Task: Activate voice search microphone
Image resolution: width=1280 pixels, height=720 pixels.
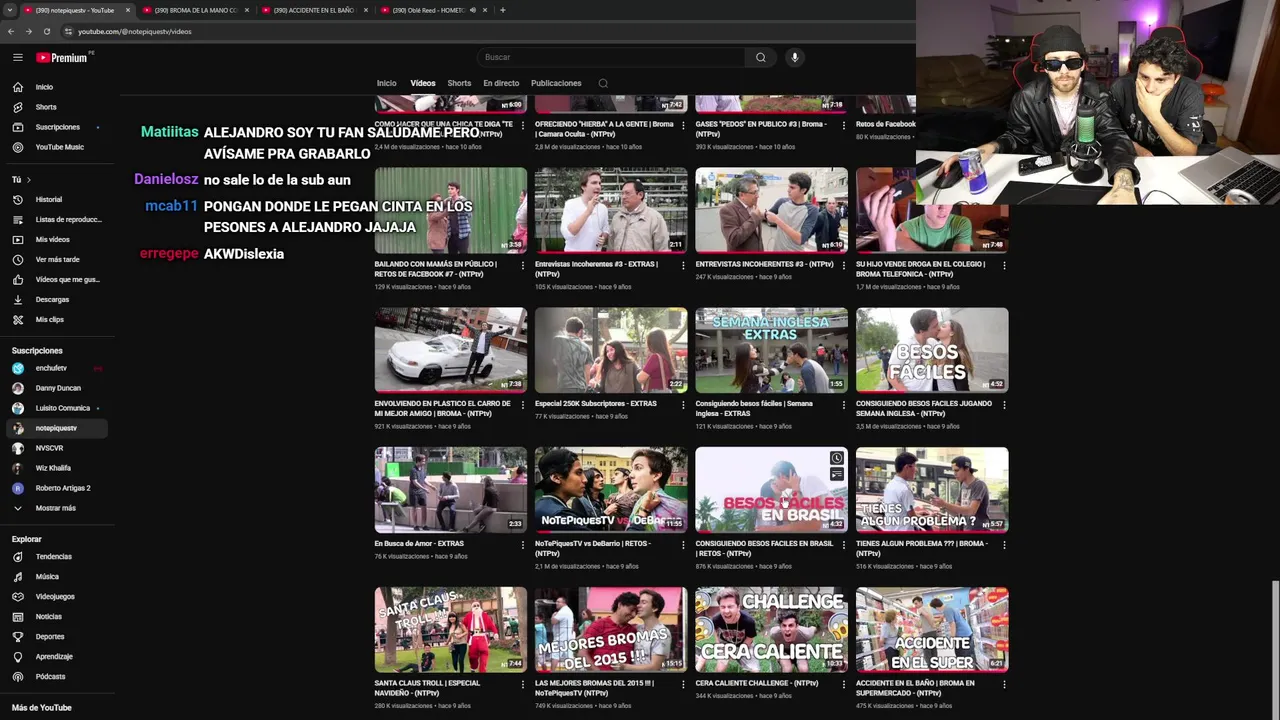Action: click(x=795, y=57)
